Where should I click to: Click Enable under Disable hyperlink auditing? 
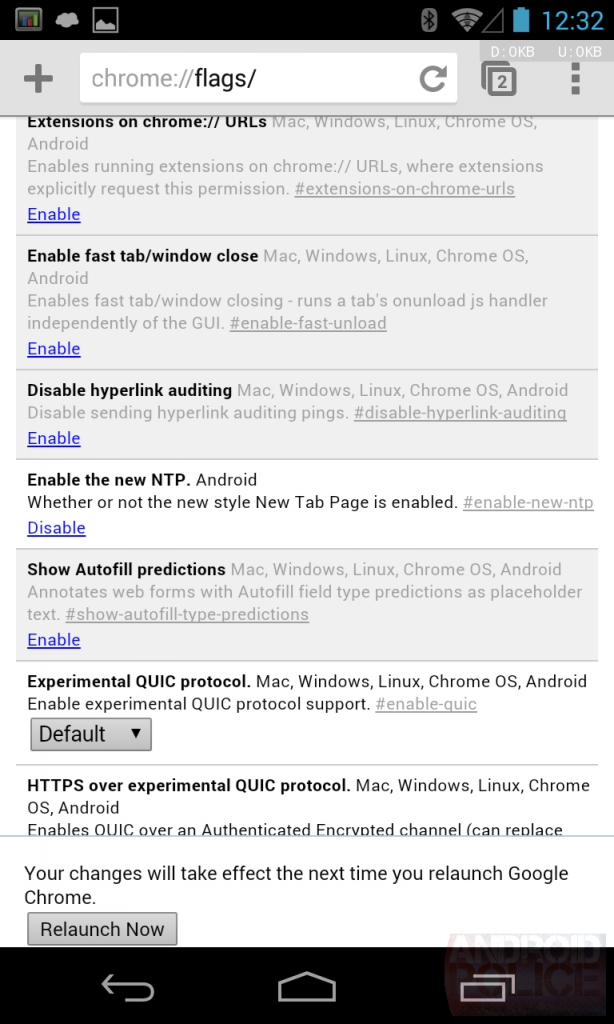point(54,438)
